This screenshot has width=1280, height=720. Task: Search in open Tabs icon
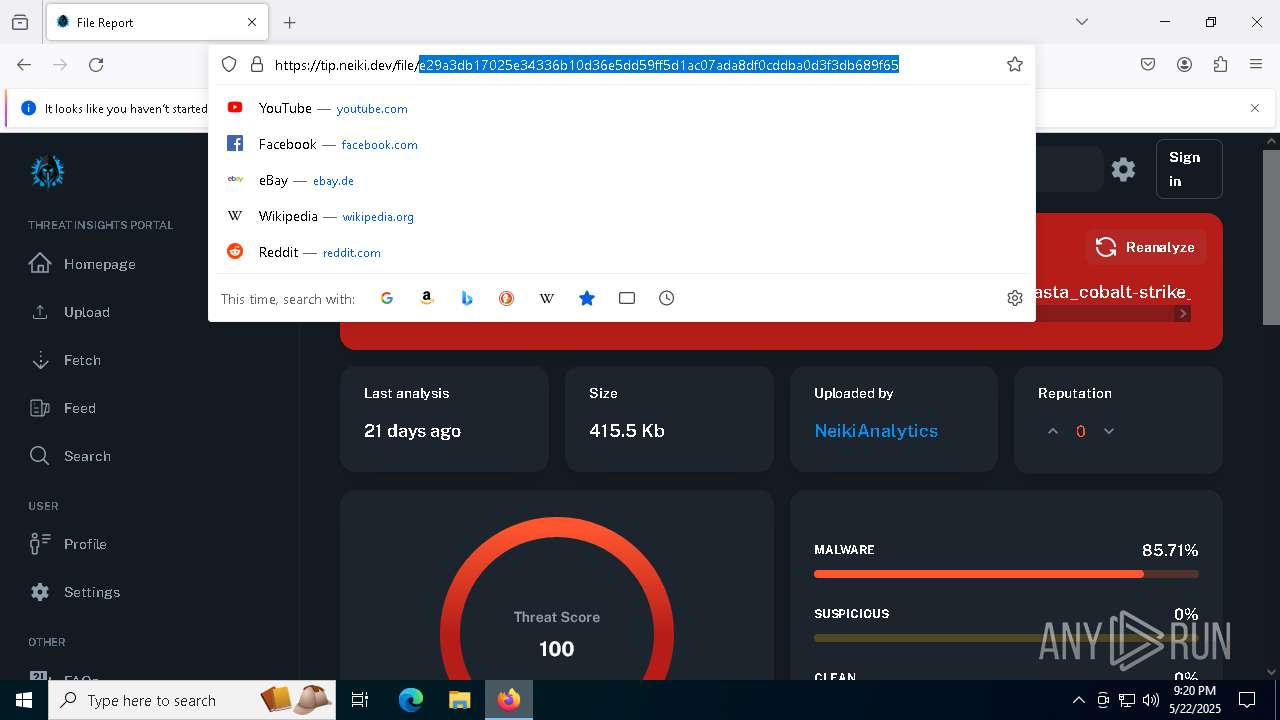(x=627, y=298)
